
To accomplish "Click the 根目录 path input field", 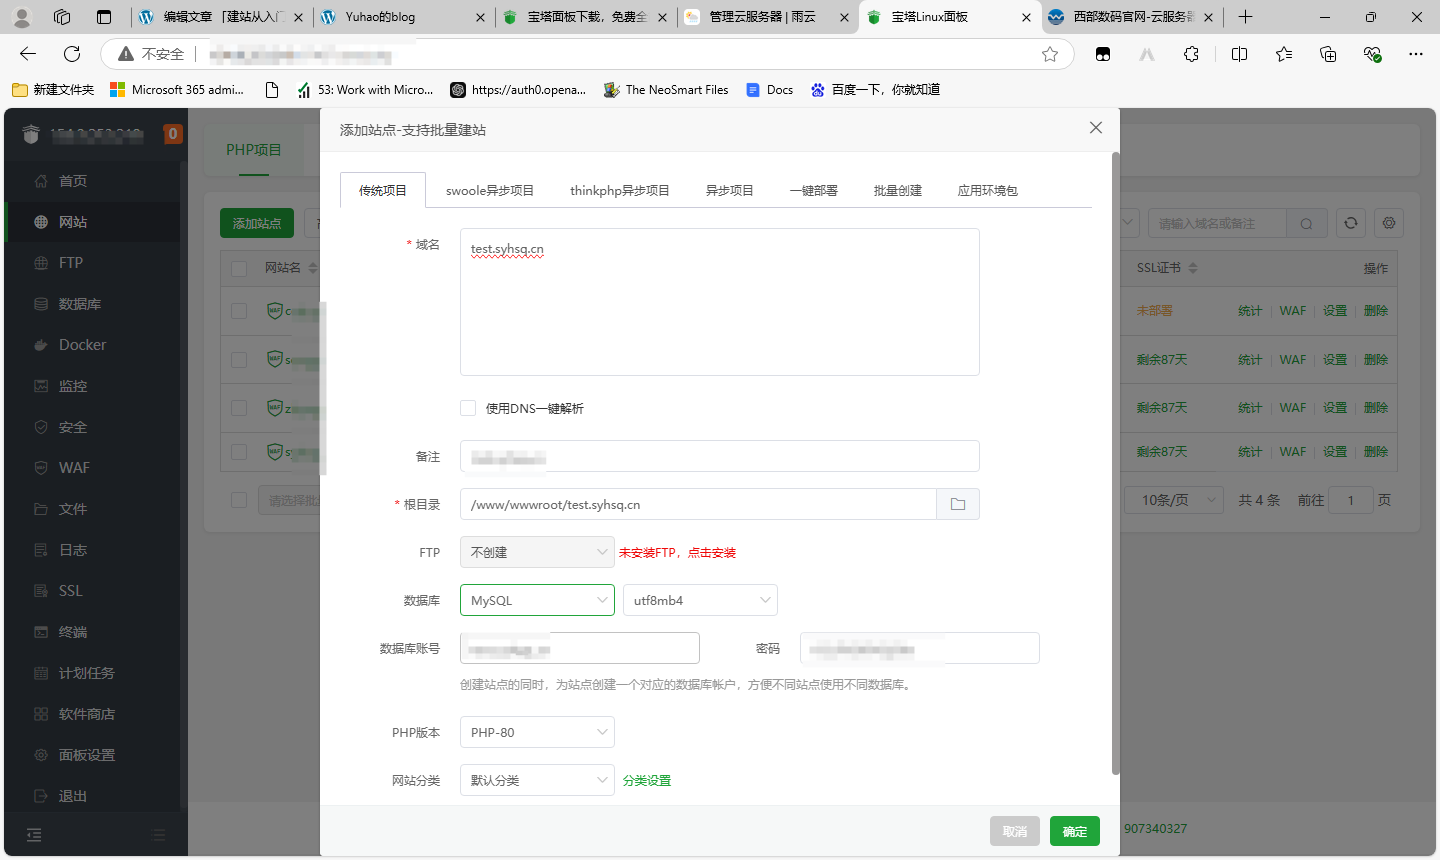I will [x=698, y=504].
